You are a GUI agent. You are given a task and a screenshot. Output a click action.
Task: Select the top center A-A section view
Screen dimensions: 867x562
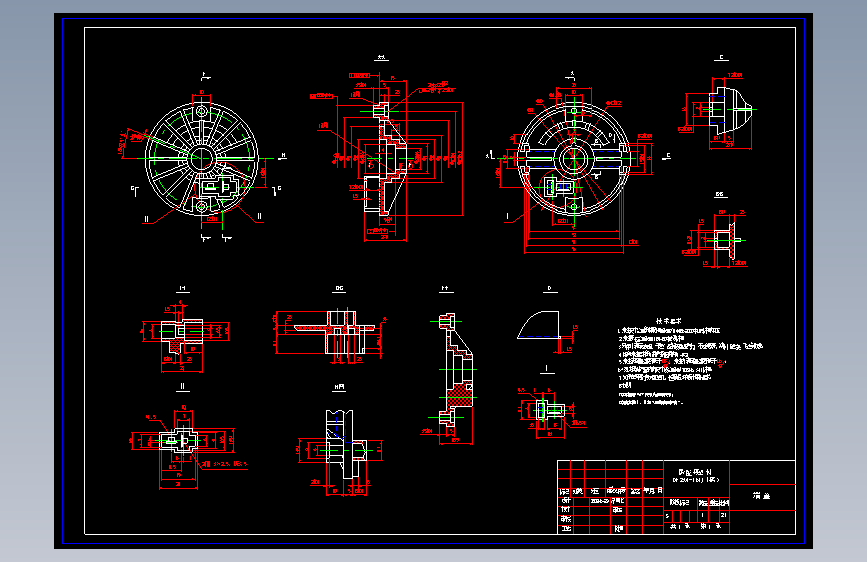pos(386,159)
